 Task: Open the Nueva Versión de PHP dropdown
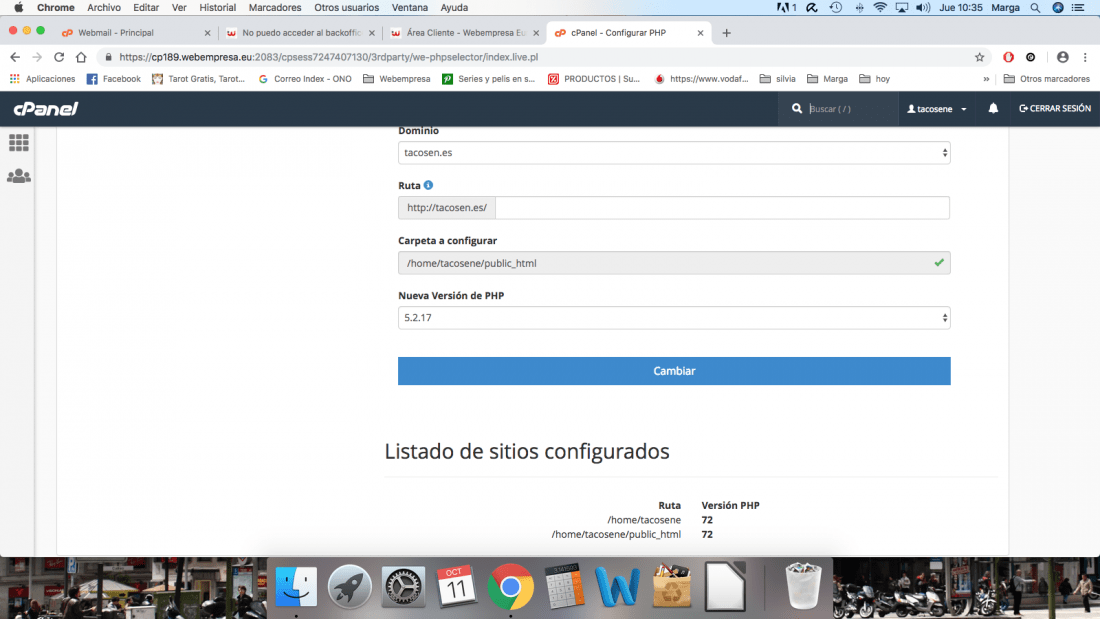click(674, 318)
